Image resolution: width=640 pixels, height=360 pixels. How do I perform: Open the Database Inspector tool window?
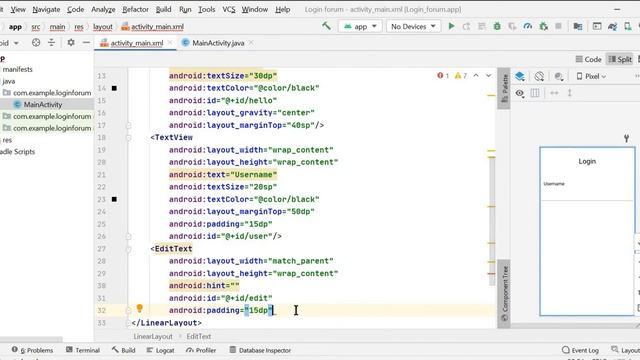260,350
